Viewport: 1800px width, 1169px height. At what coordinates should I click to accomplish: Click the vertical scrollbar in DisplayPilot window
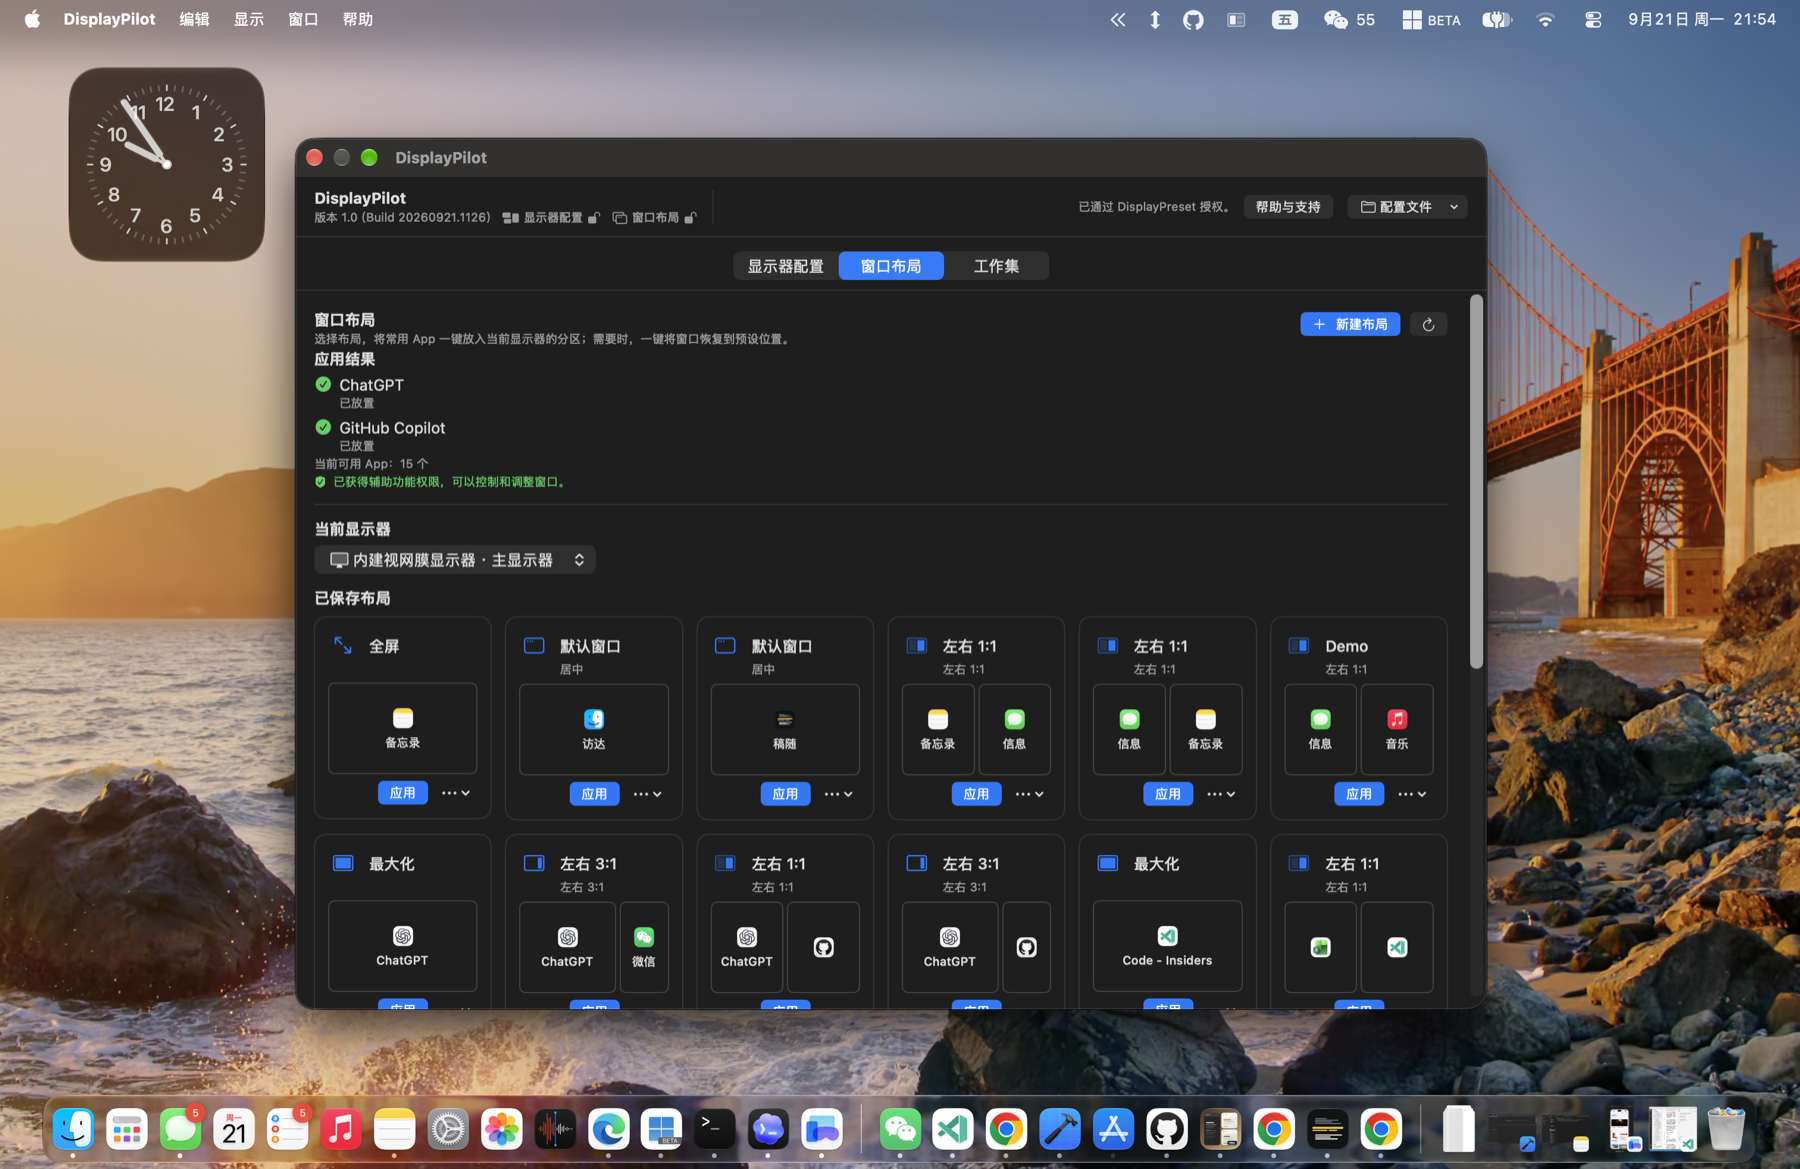point(1476,482)
